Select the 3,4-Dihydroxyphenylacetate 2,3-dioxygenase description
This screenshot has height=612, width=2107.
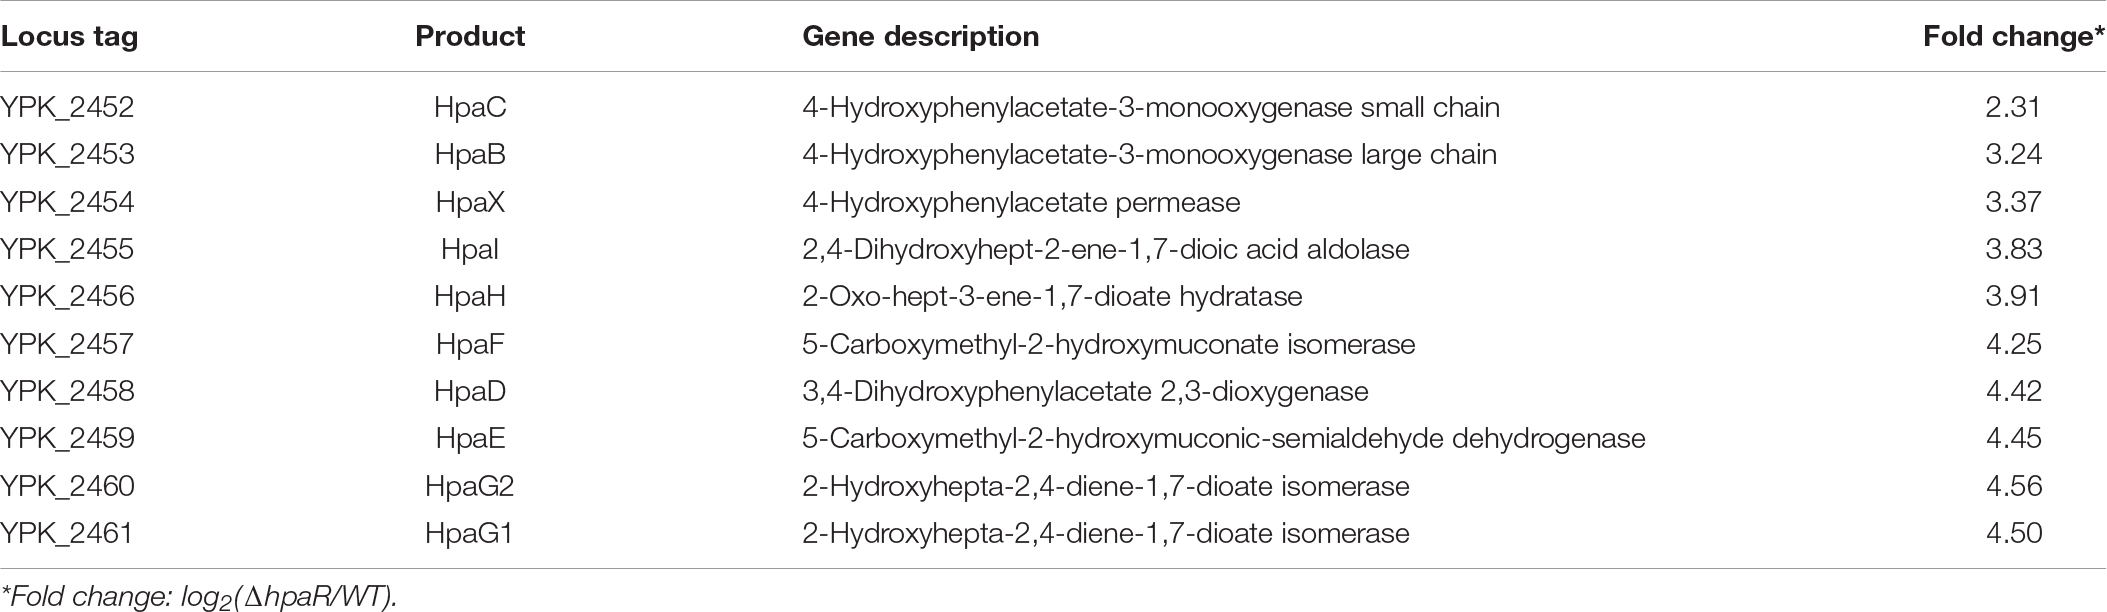pos(1085,392)
